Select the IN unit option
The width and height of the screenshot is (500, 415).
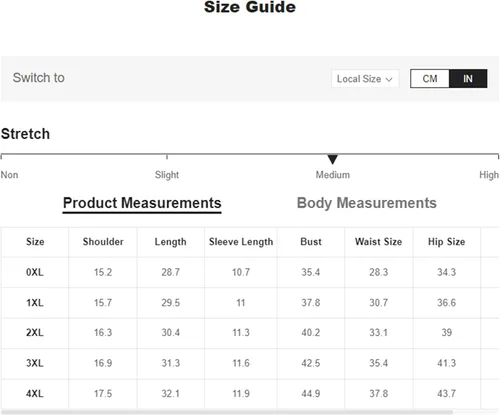pos(468,79)
